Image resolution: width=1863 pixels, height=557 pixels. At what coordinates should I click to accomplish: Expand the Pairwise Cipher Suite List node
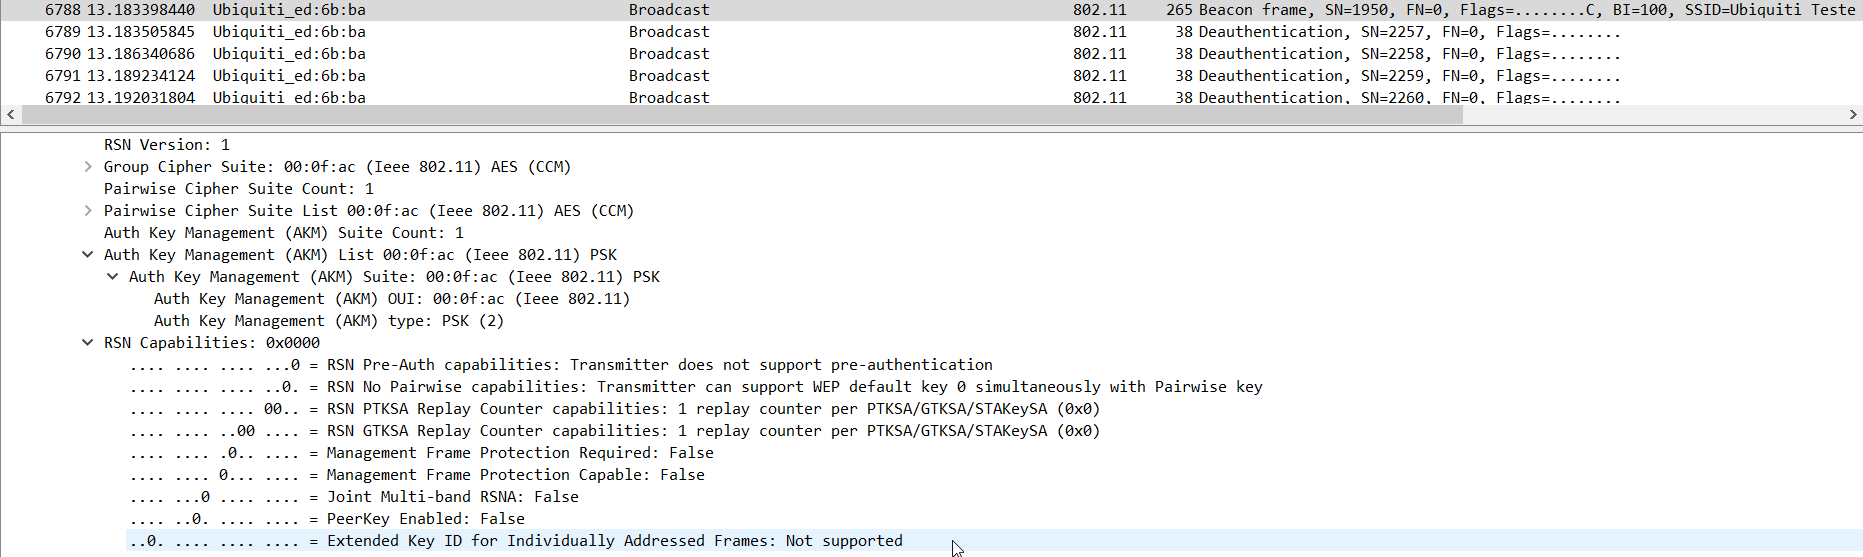88,211
